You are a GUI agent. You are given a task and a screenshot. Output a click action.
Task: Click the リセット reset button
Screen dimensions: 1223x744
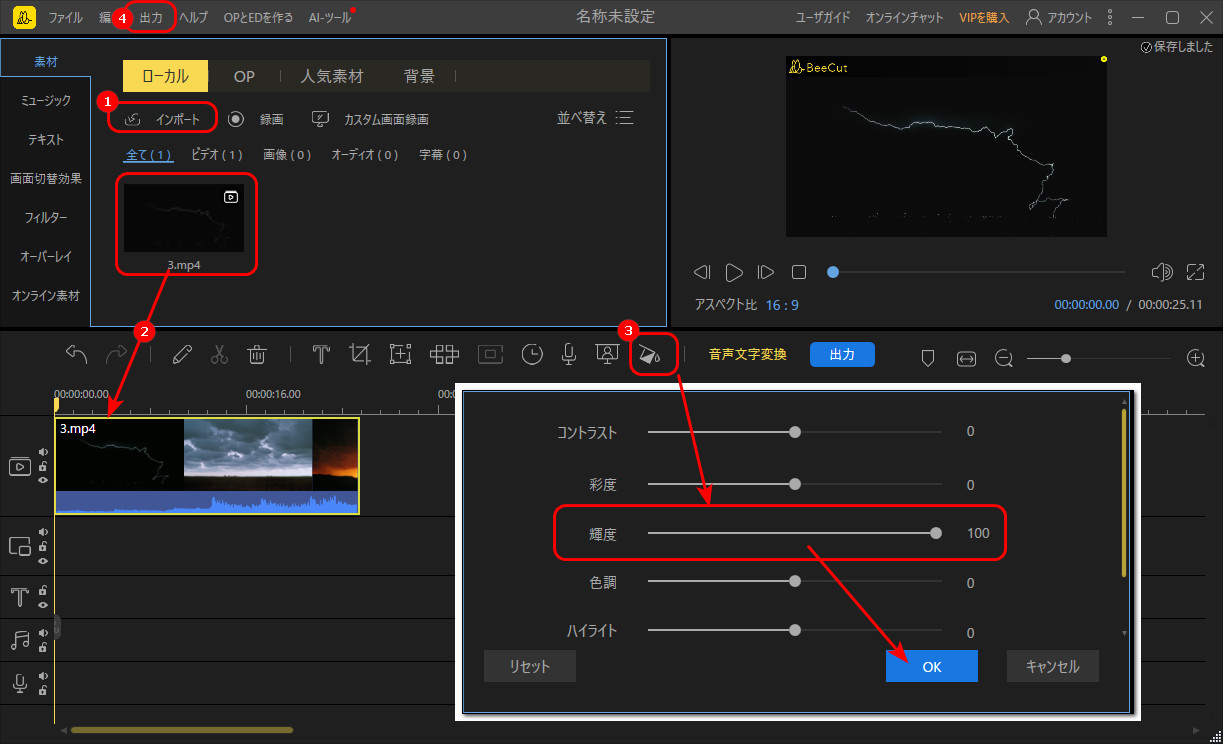coord(529,667)
